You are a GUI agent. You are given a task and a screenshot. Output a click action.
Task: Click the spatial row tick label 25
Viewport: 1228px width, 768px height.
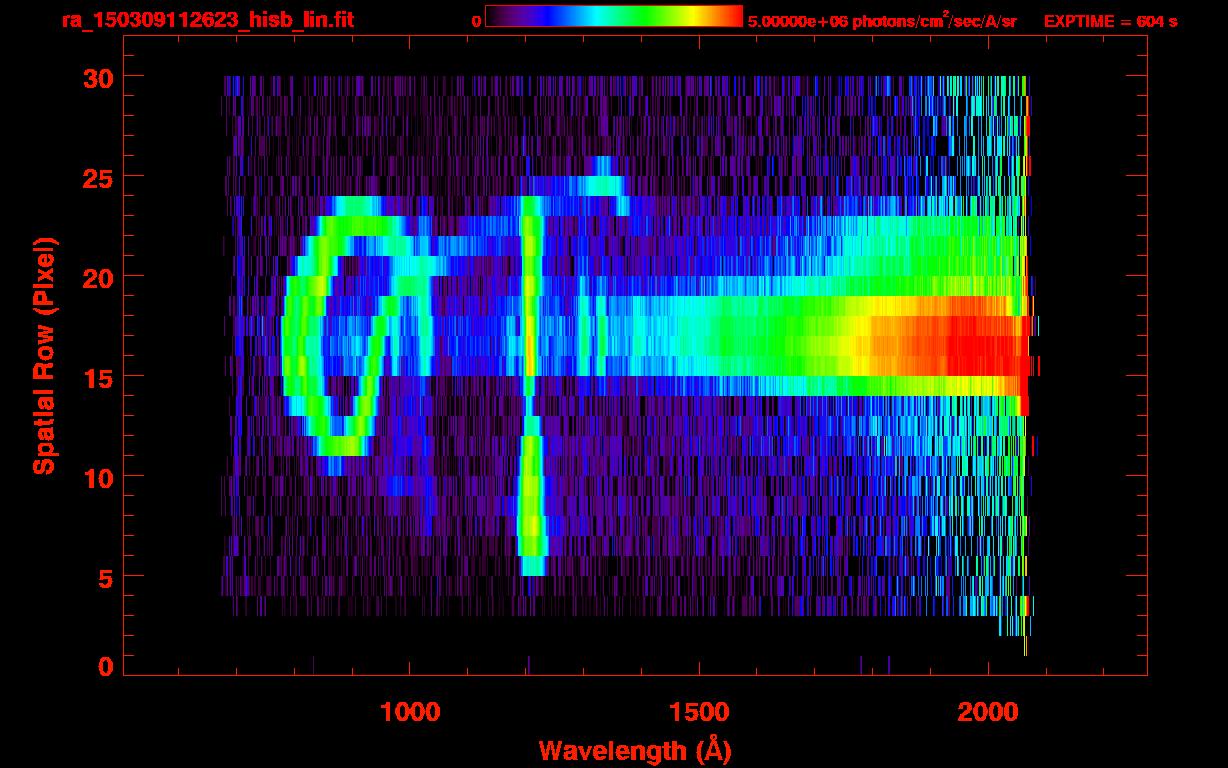tap(98, 177)
